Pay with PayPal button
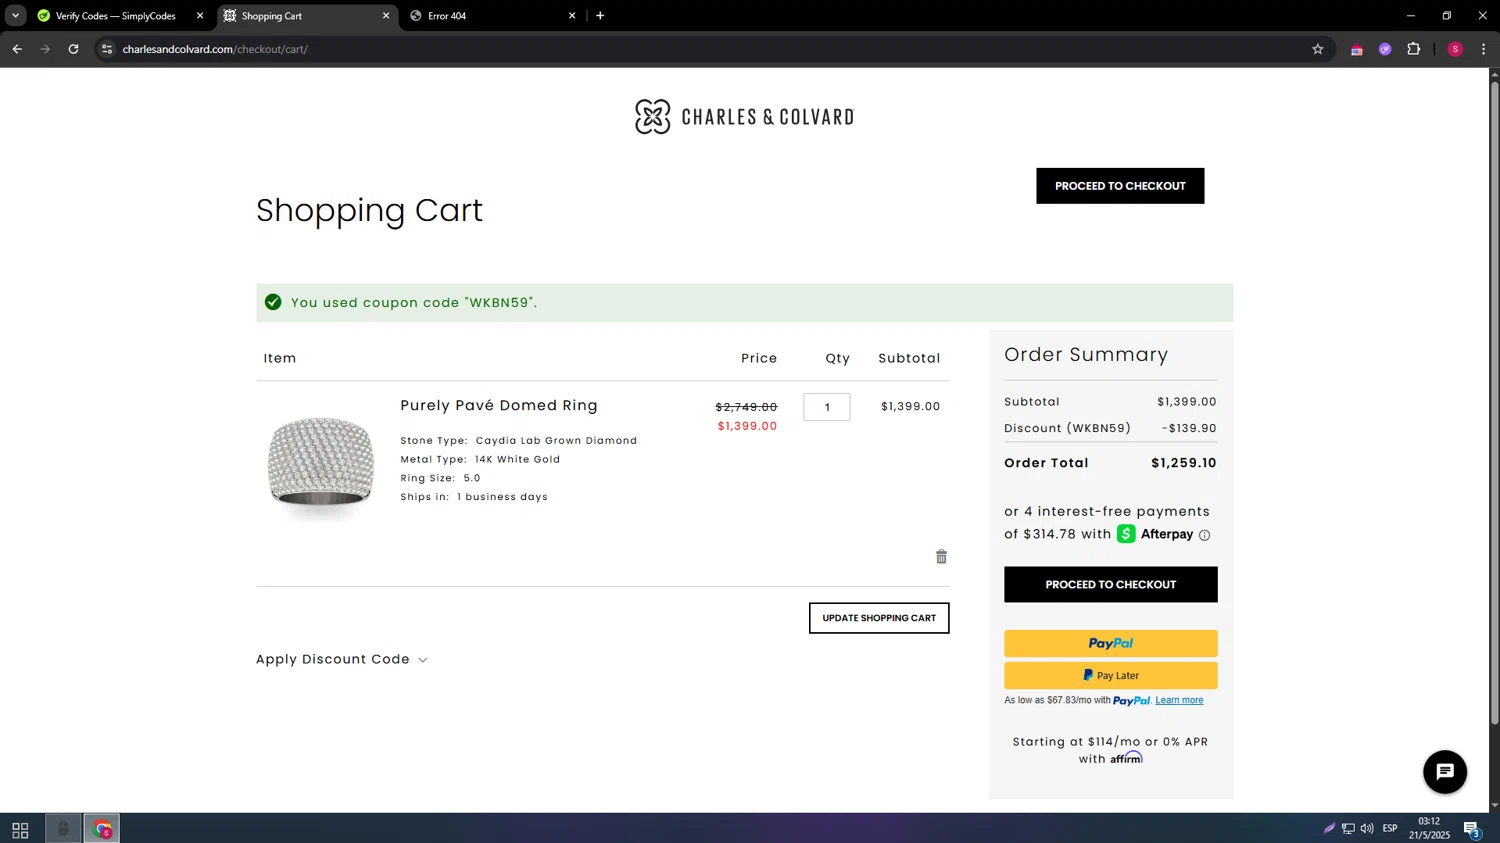The height and width of the screenshot is (843, 1500). (x=1110, y=644)
